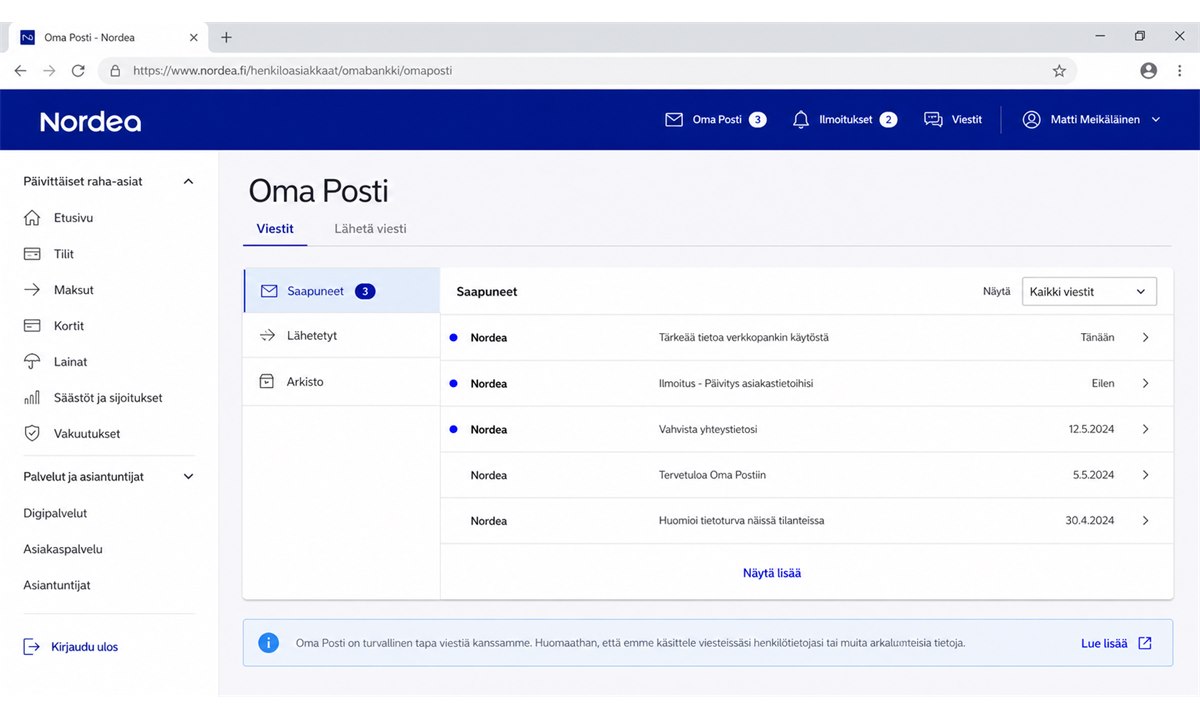The image size is (1200, 720).
Task: Open message Tervetuloa Oma Postiin
Action: tap(807, 475)
